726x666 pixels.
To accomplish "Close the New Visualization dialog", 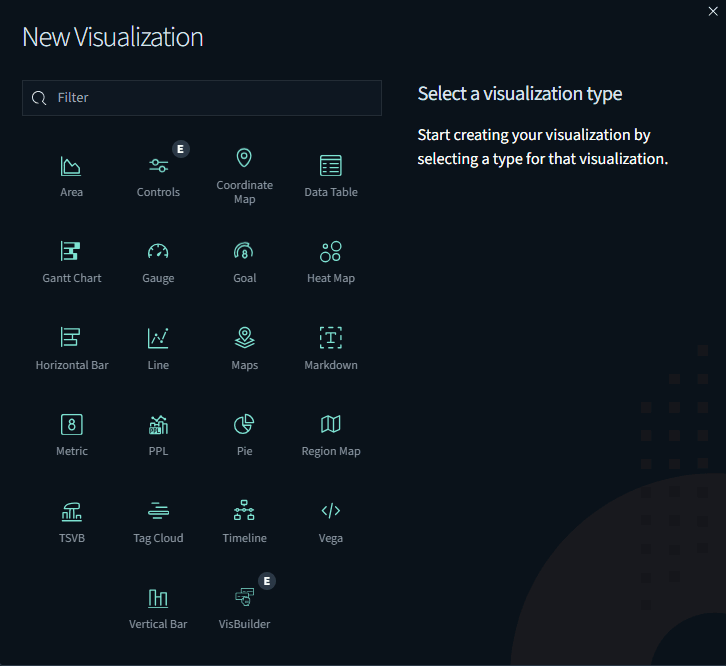I will pos(713,12).
